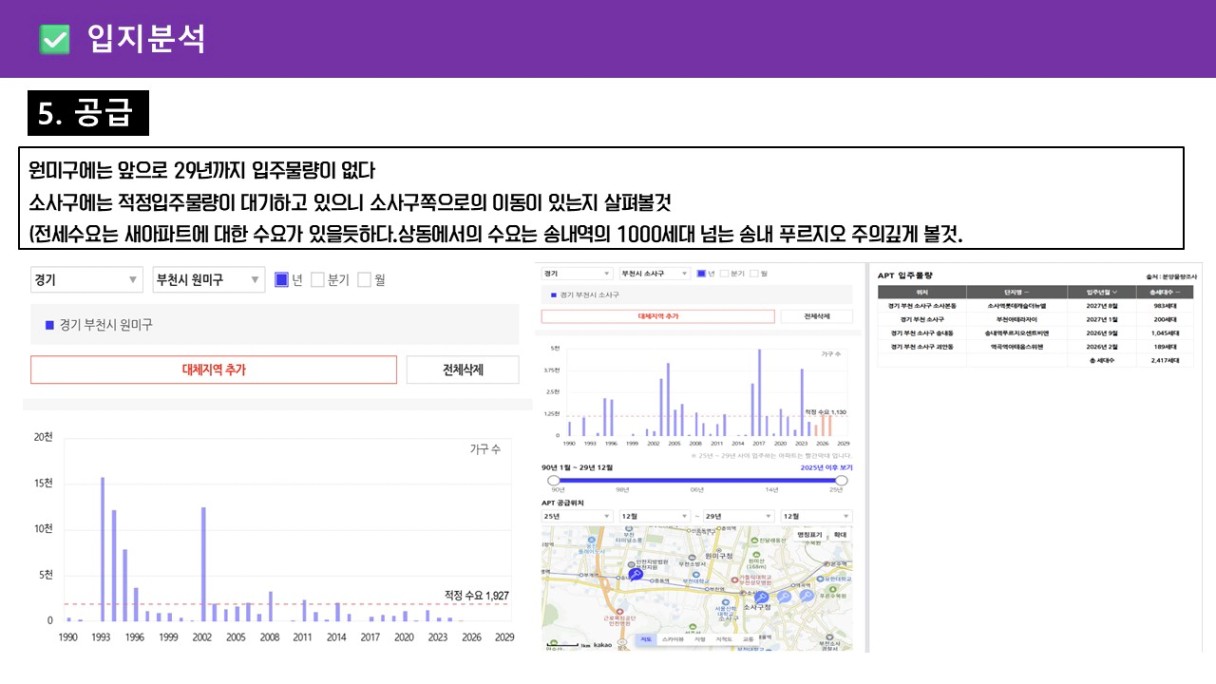Click 전체삭제 in the Sosa-gu panel
Viewport: 1216px width, 684px height.
[x=816, y=316]
